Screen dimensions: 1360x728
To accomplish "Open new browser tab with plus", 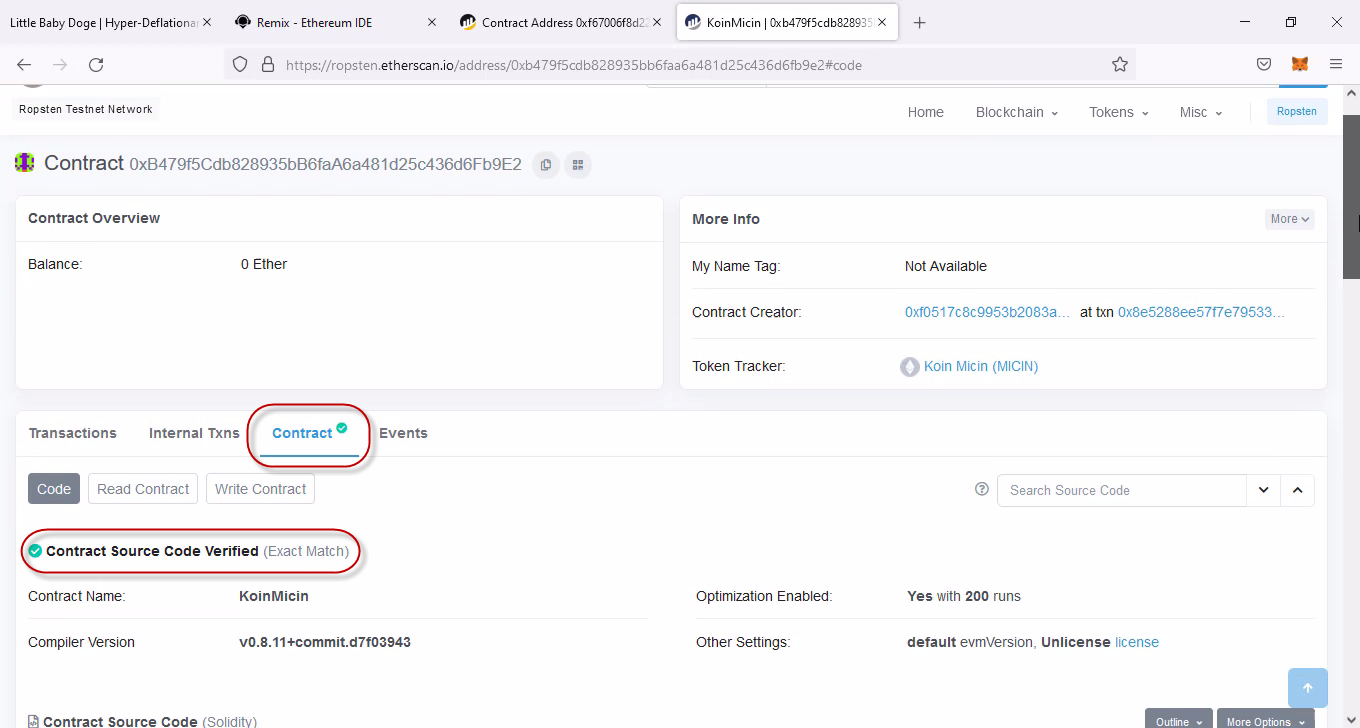I will click(x=920, y=23).
